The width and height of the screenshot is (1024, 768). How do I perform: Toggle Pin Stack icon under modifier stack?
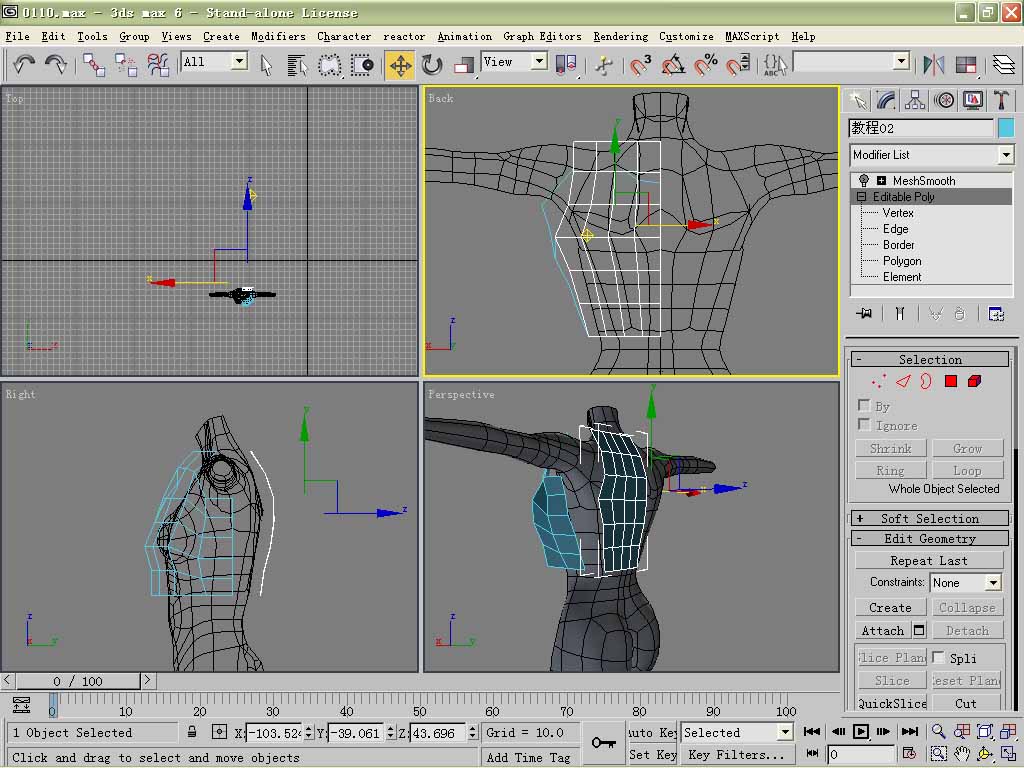864,314
